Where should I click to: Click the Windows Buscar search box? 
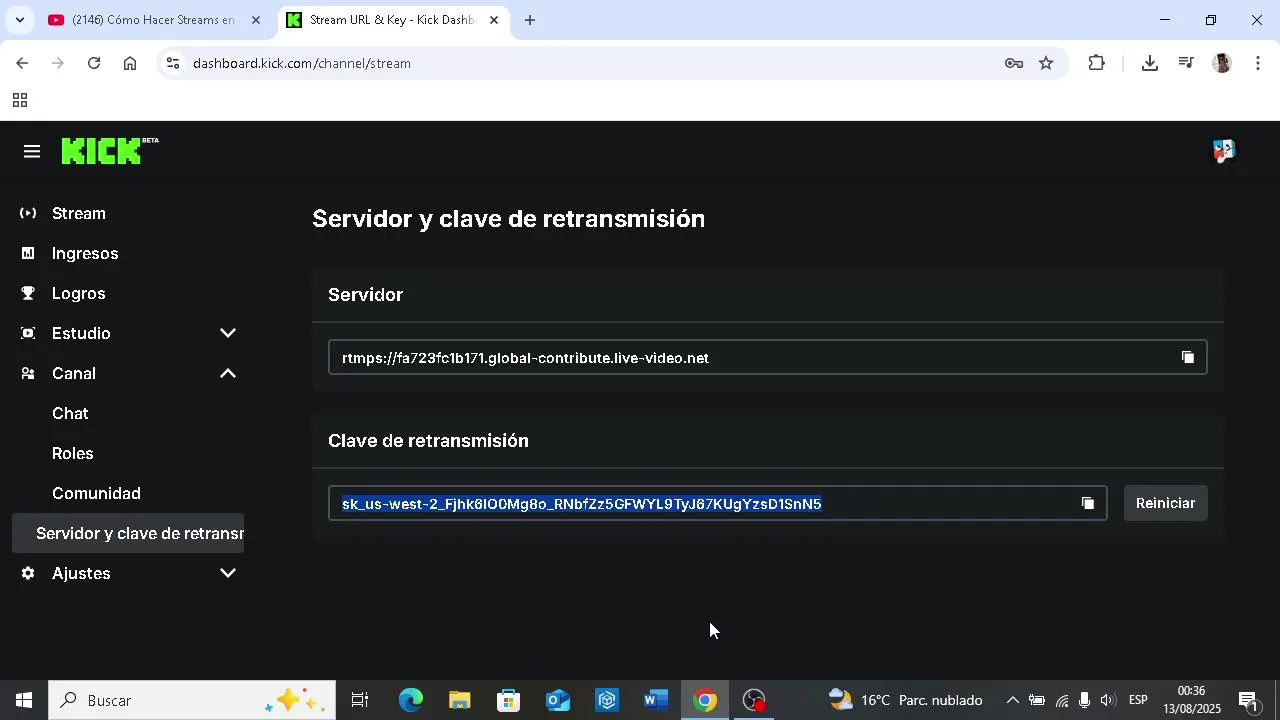191,700
